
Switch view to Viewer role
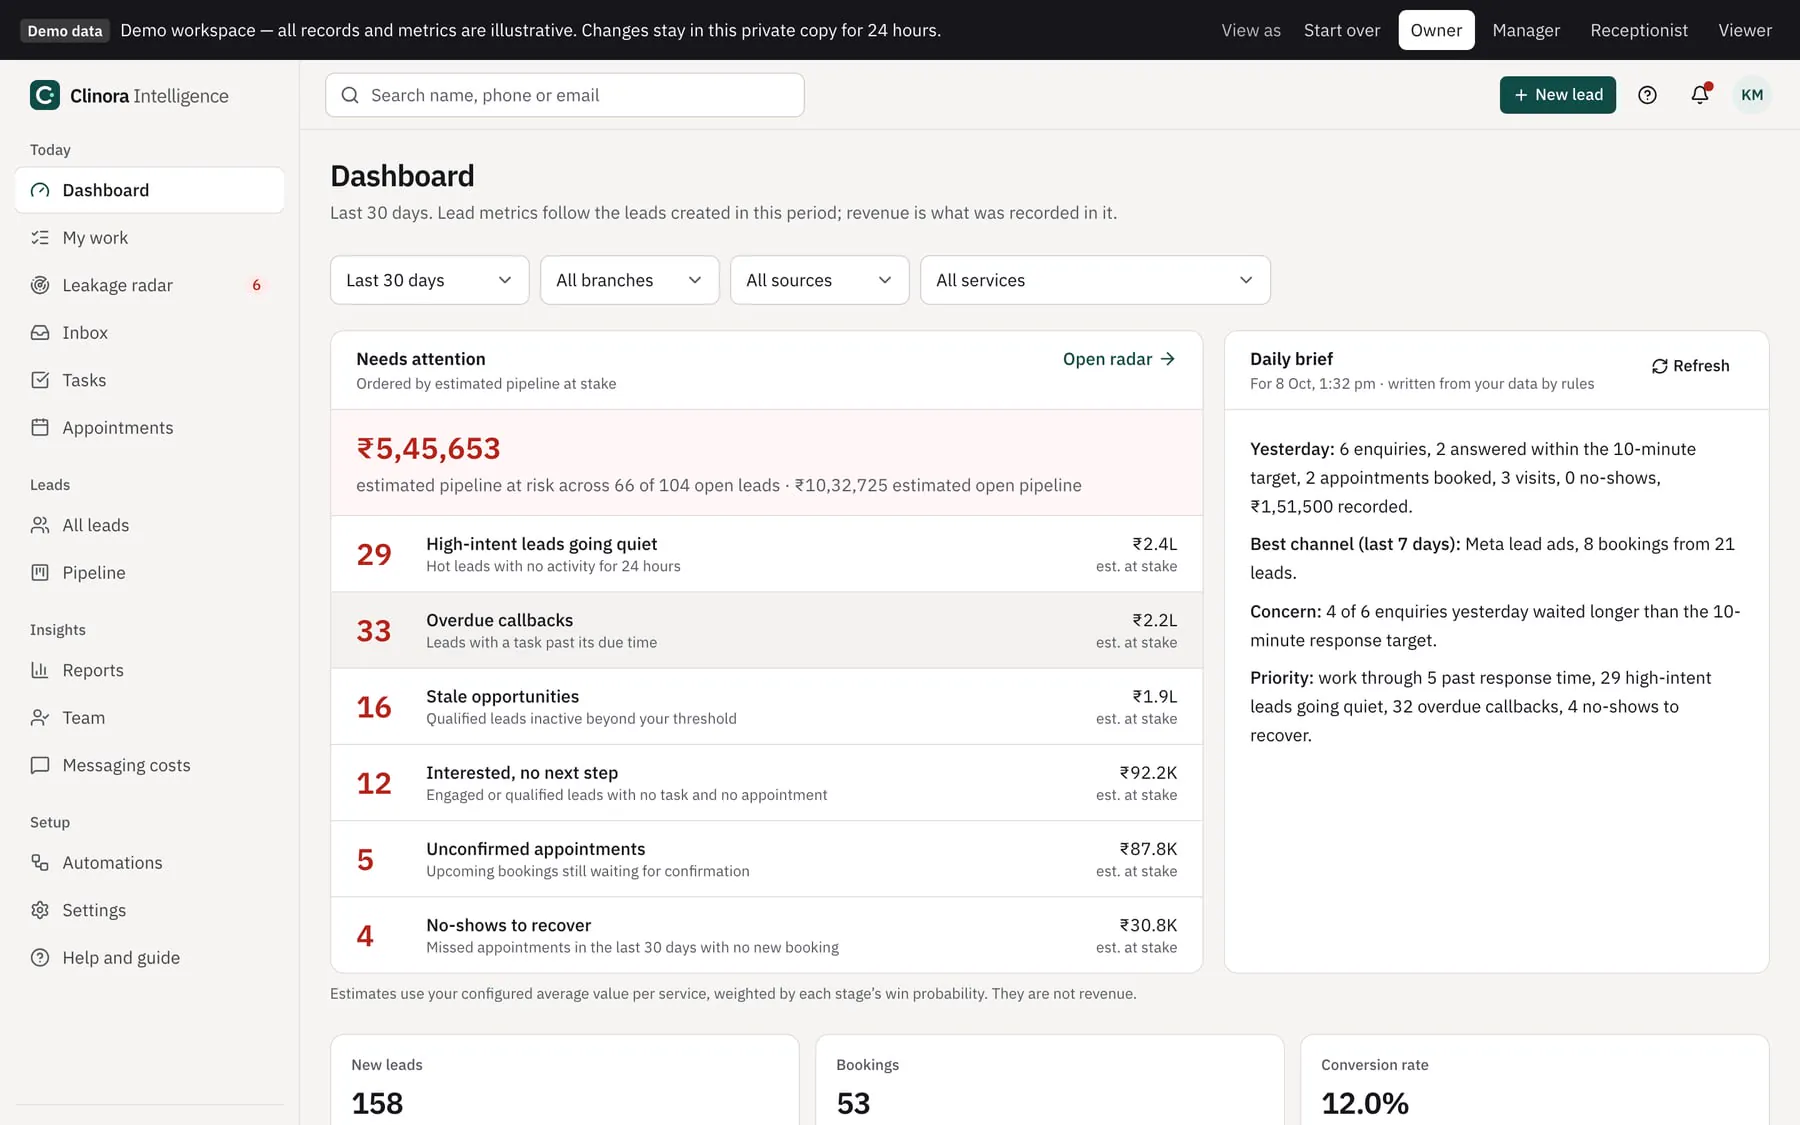point(1745,30)
